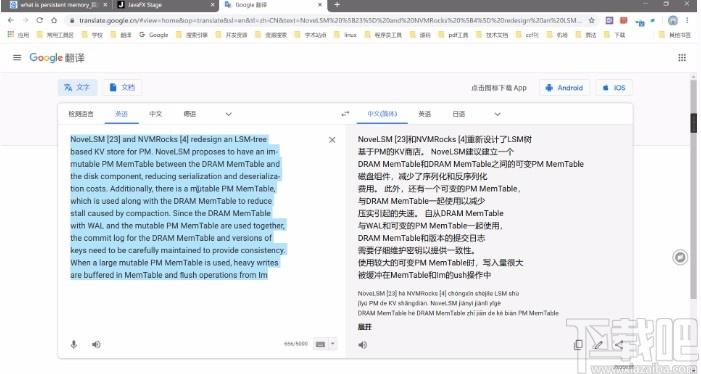Switch to the 'what is persistent memory' tab
The height and width of the screenshot is (374, 701).
(x=58, y=5)
